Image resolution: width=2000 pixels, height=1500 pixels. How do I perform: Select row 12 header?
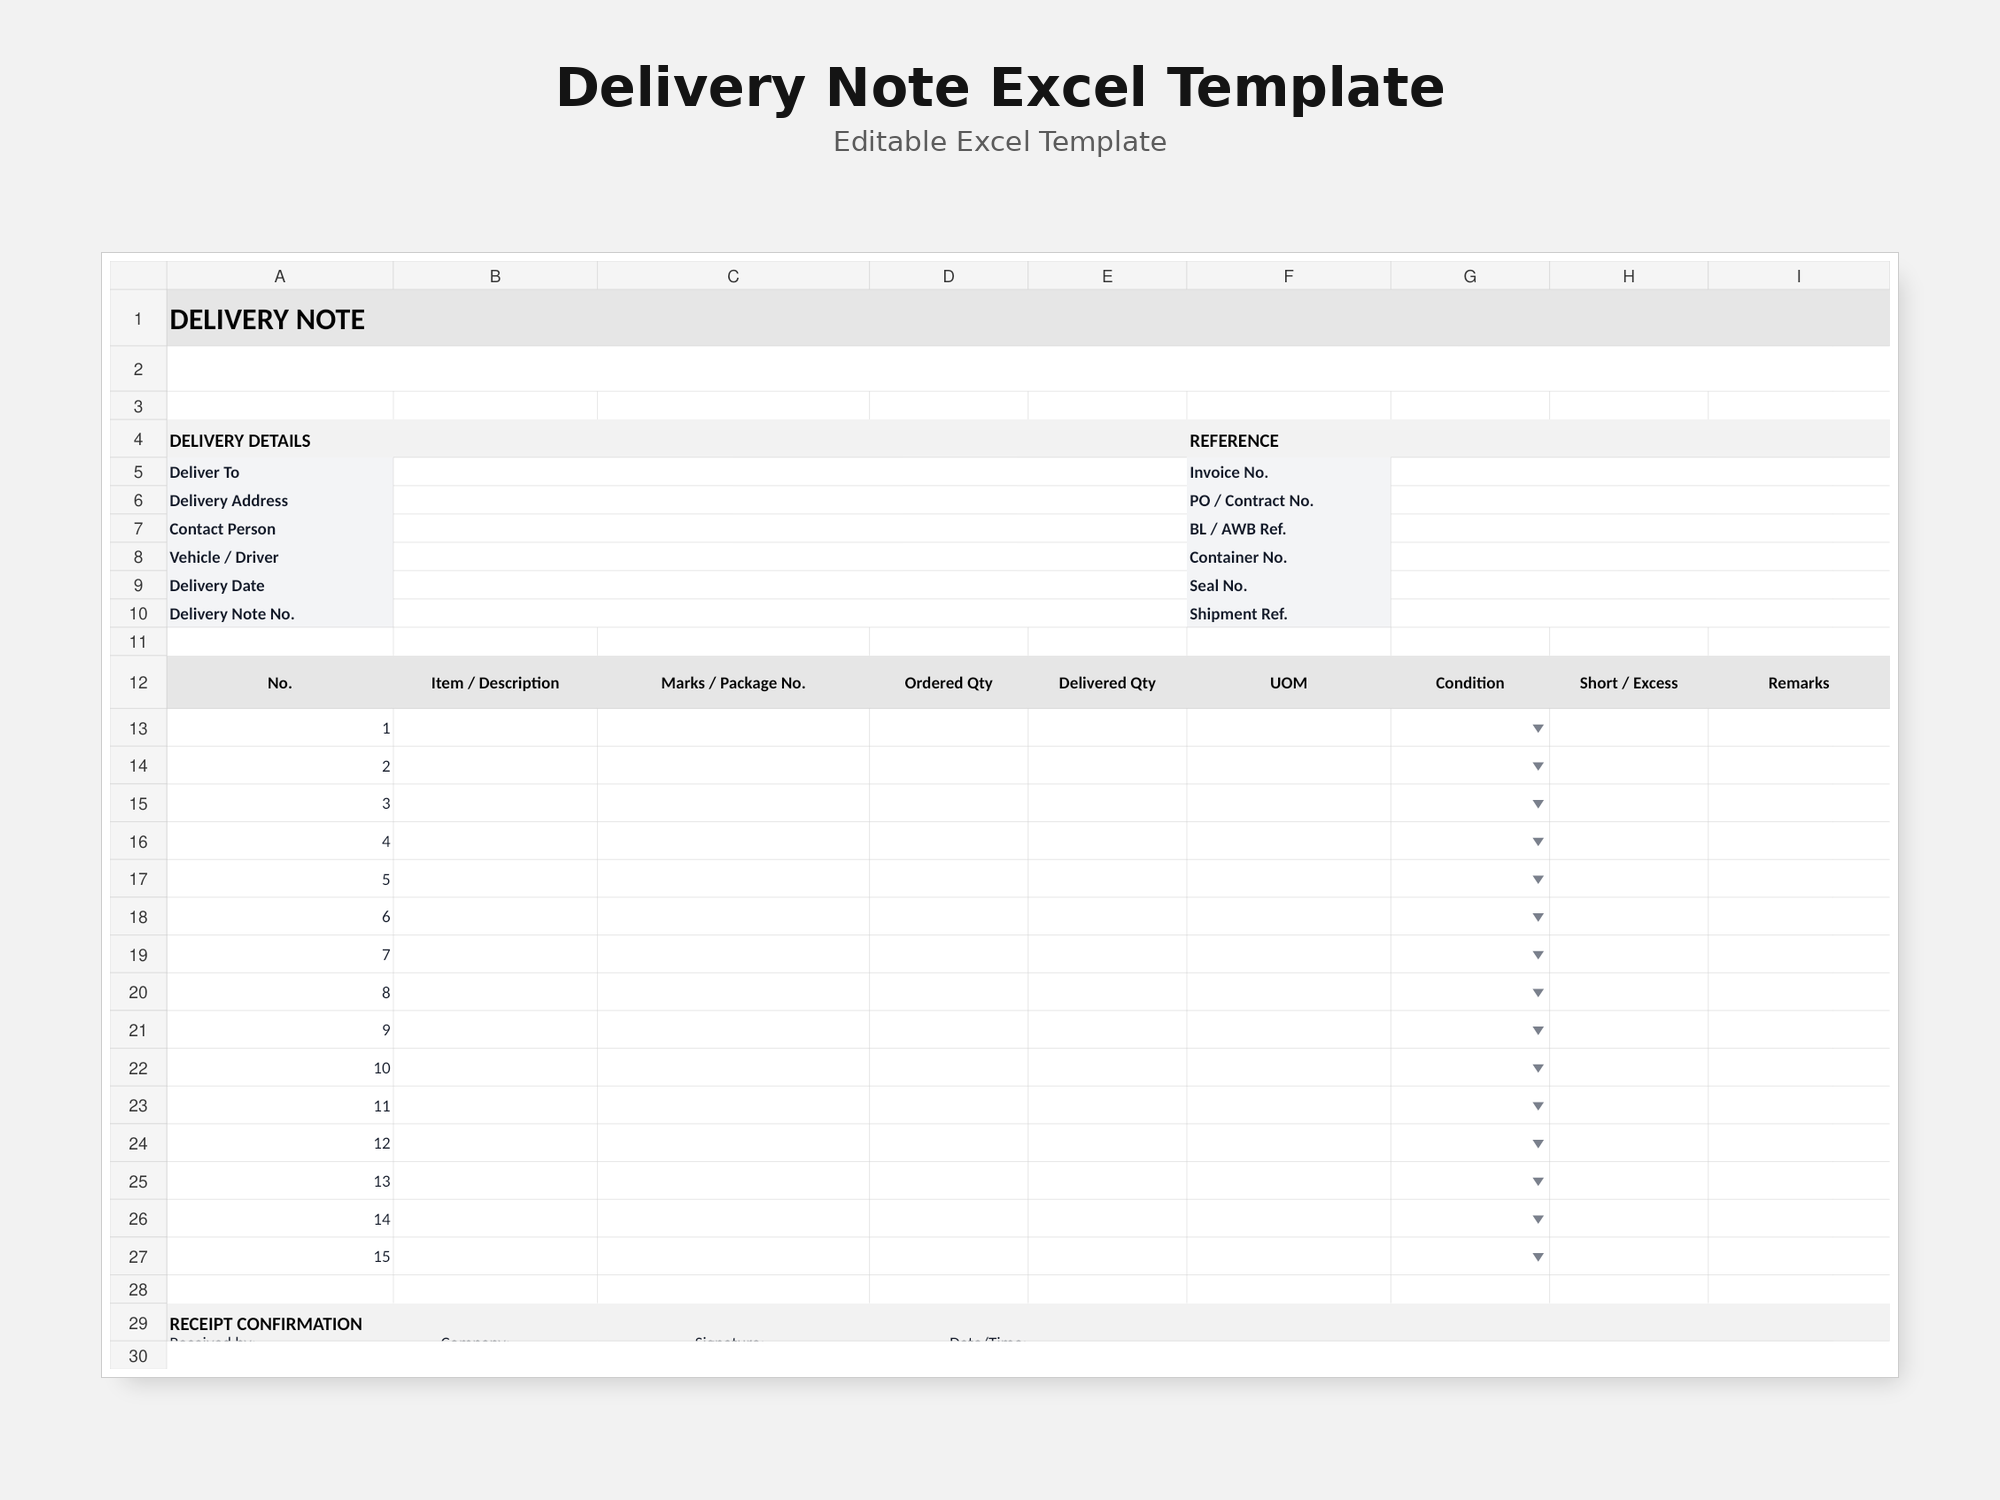click(x=138, y=683)
